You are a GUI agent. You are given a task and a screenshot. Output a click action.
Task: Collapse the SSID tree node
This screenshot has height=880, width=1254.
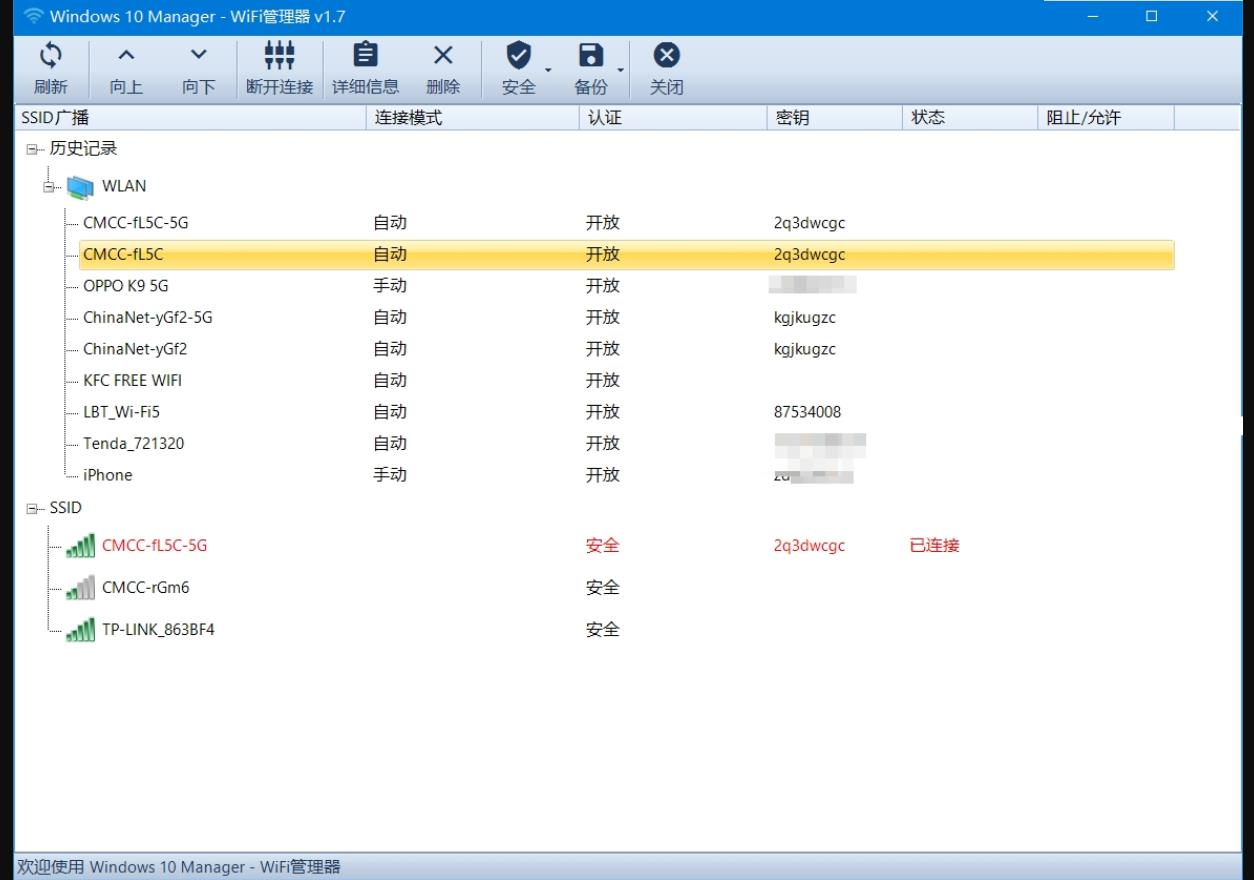click(32, 508)
